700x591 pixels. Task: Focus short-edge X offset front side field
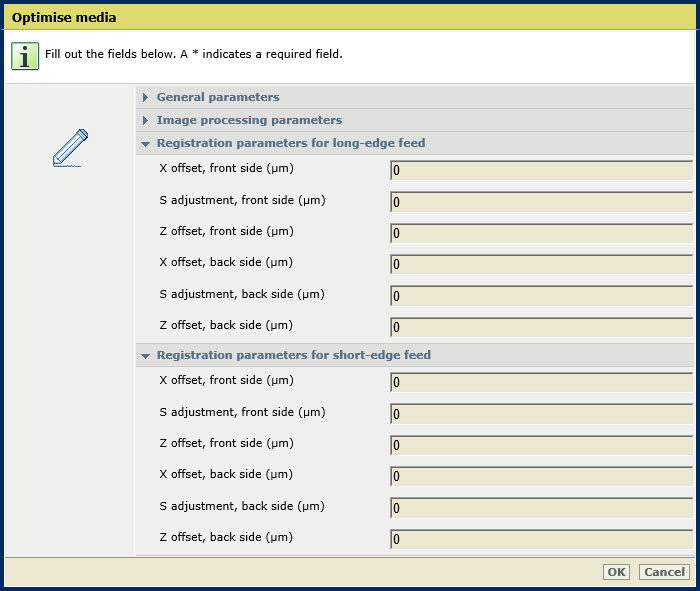(542, 382)
